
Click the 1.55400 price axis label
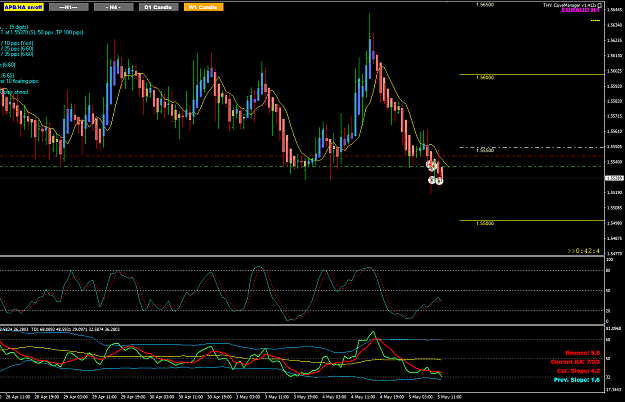pyautogui.click(x=614, y=162)
